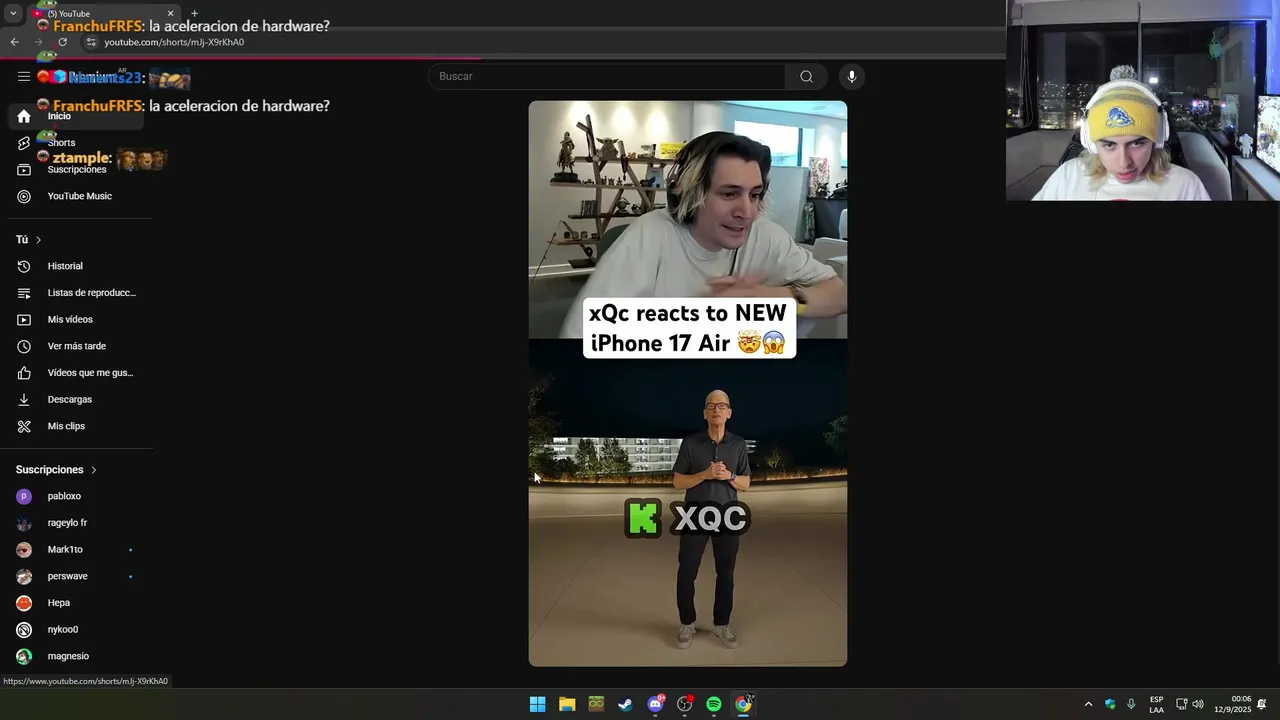Open YouTube Music in the sidebar
This screenshot has width=1280, height=720.
[x=76, y=196]
